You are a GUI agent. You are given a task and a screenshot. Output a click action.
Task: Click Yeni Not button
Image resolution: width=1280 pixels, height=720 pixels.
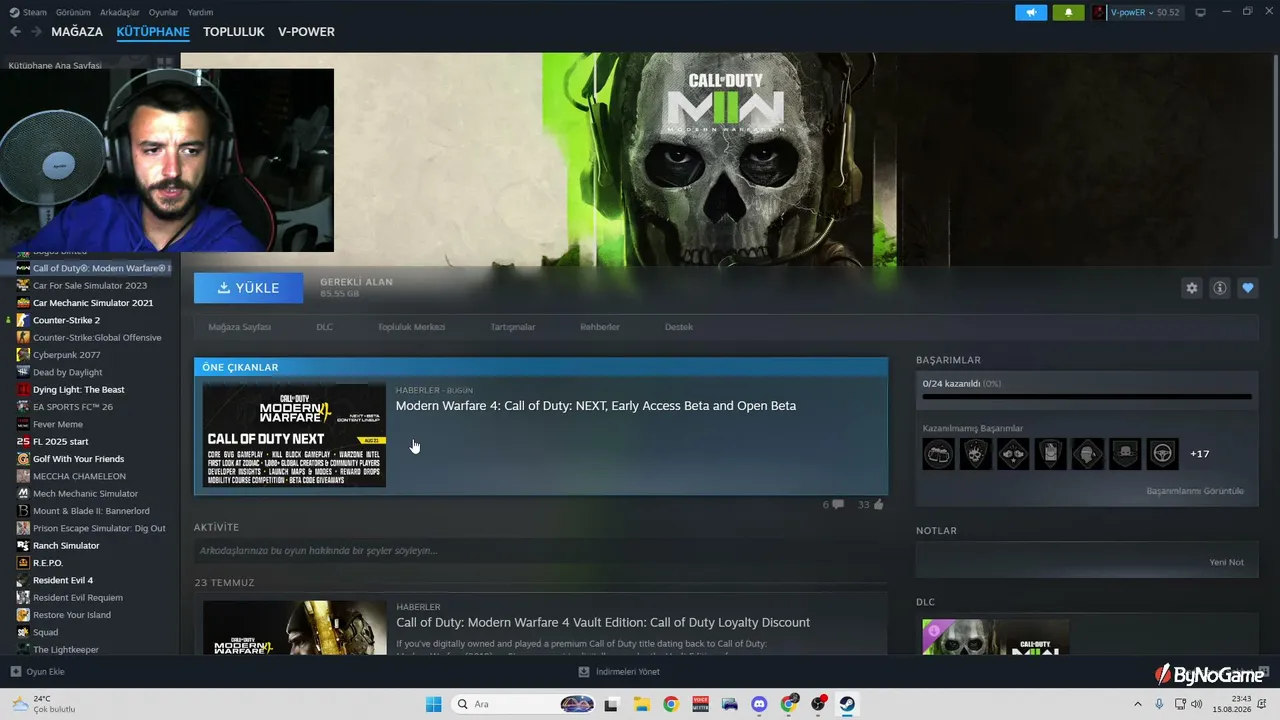[1227, 562]
